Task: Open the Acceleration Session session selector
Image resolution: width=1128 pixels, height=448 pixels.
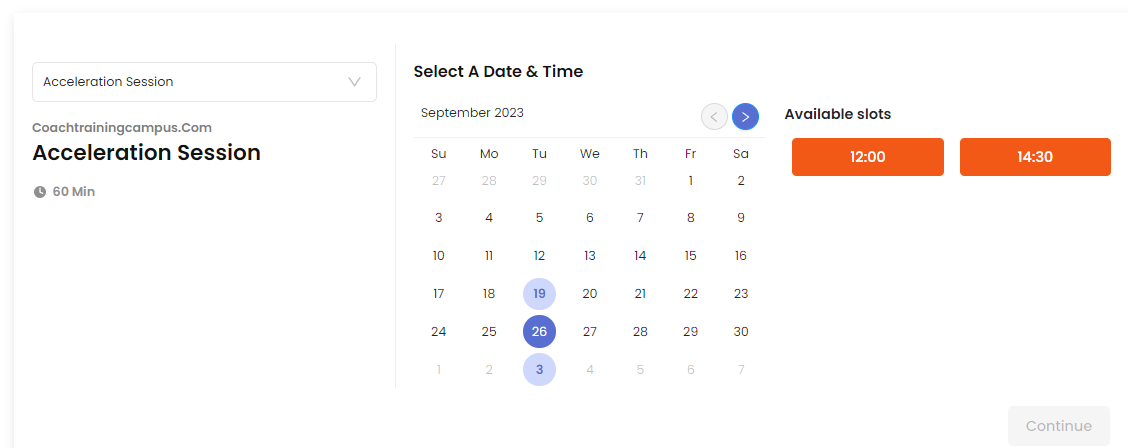Action: 204,82
